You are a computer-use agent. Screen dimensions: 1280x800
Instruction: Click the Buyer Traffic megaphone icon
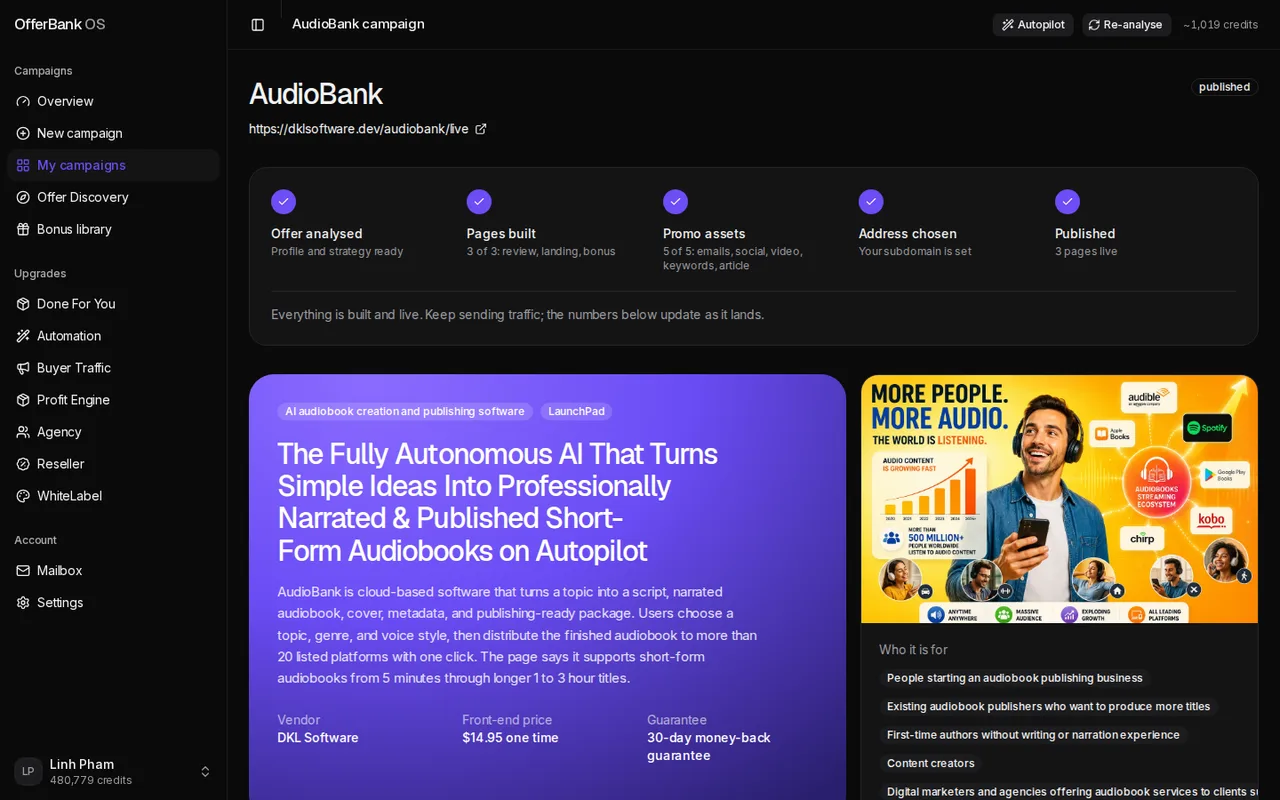[x=23, y=368]
